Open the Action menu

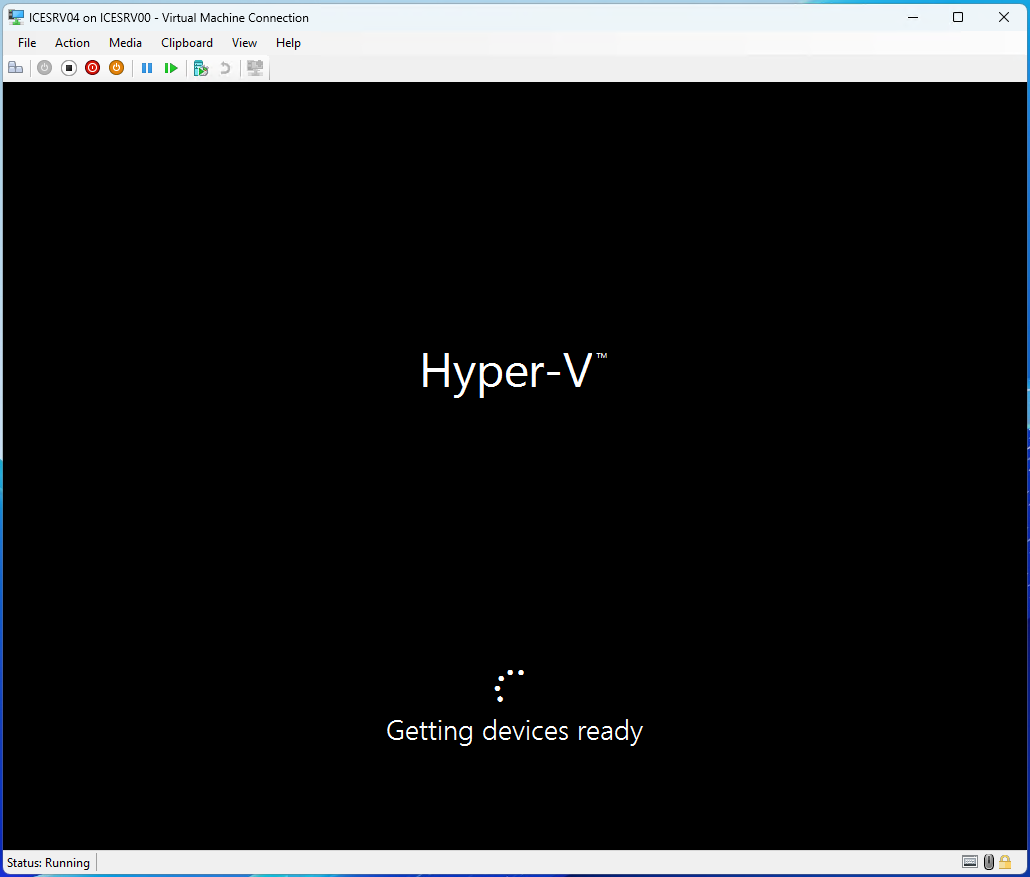tap(72, 43)
